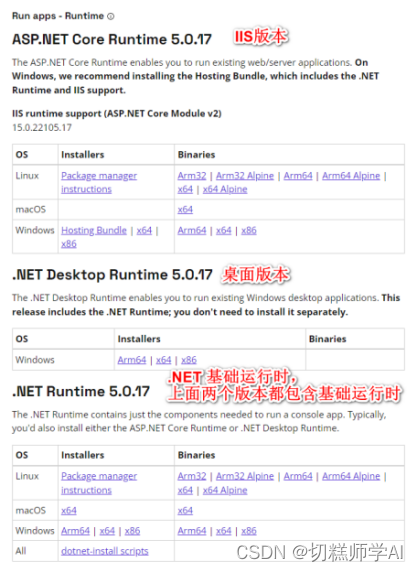Open Package manager instructions link in ASP.NET Core Runtime table

[x=99, y=182]
